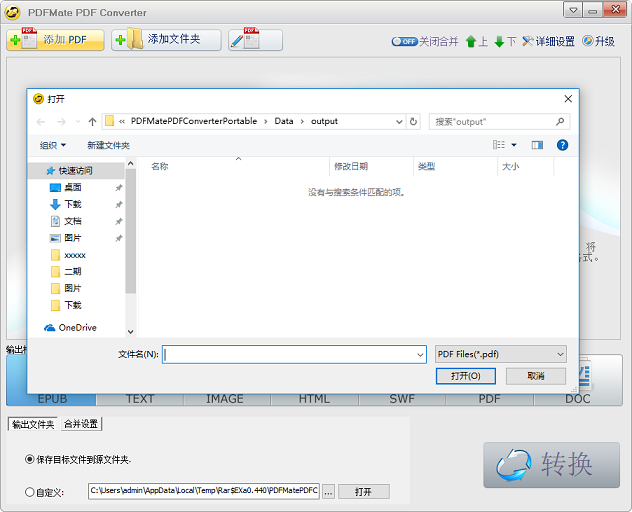The image size is (632, 512).
Task: Select save to source folder radio
Action: coord(29,459)
